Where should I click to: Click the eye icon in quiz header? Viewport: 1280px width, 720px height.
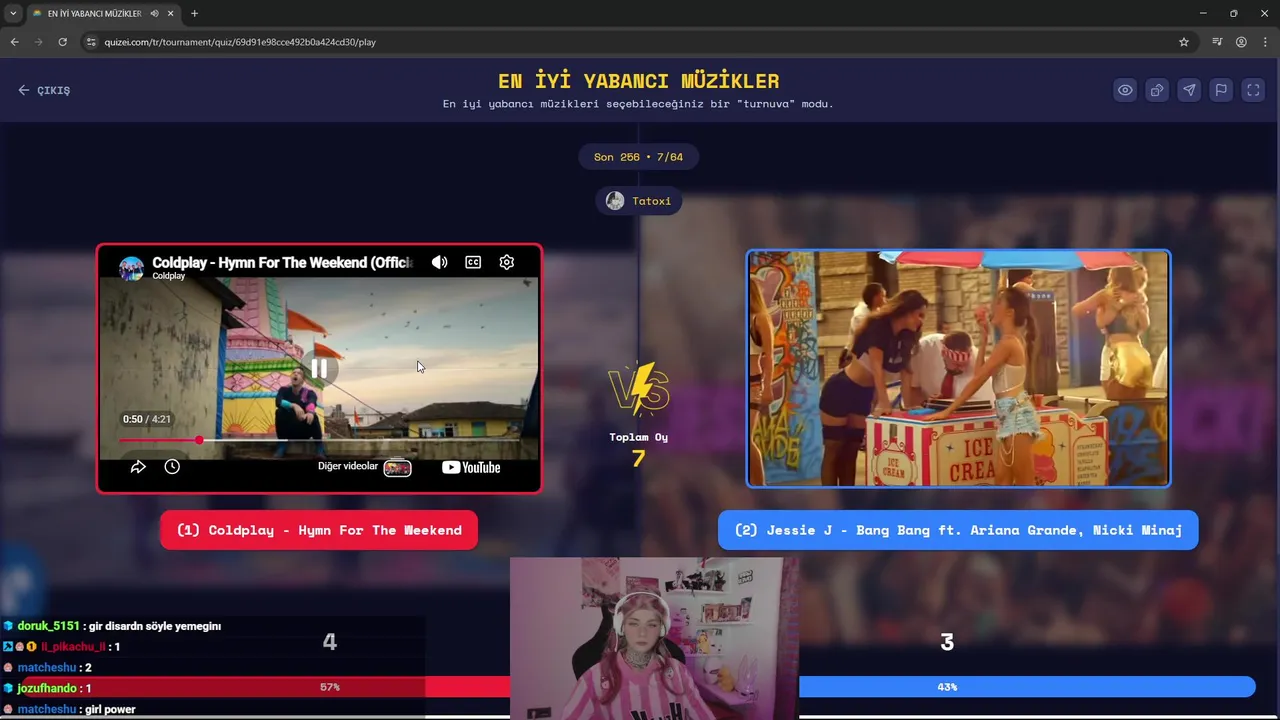1125,90
